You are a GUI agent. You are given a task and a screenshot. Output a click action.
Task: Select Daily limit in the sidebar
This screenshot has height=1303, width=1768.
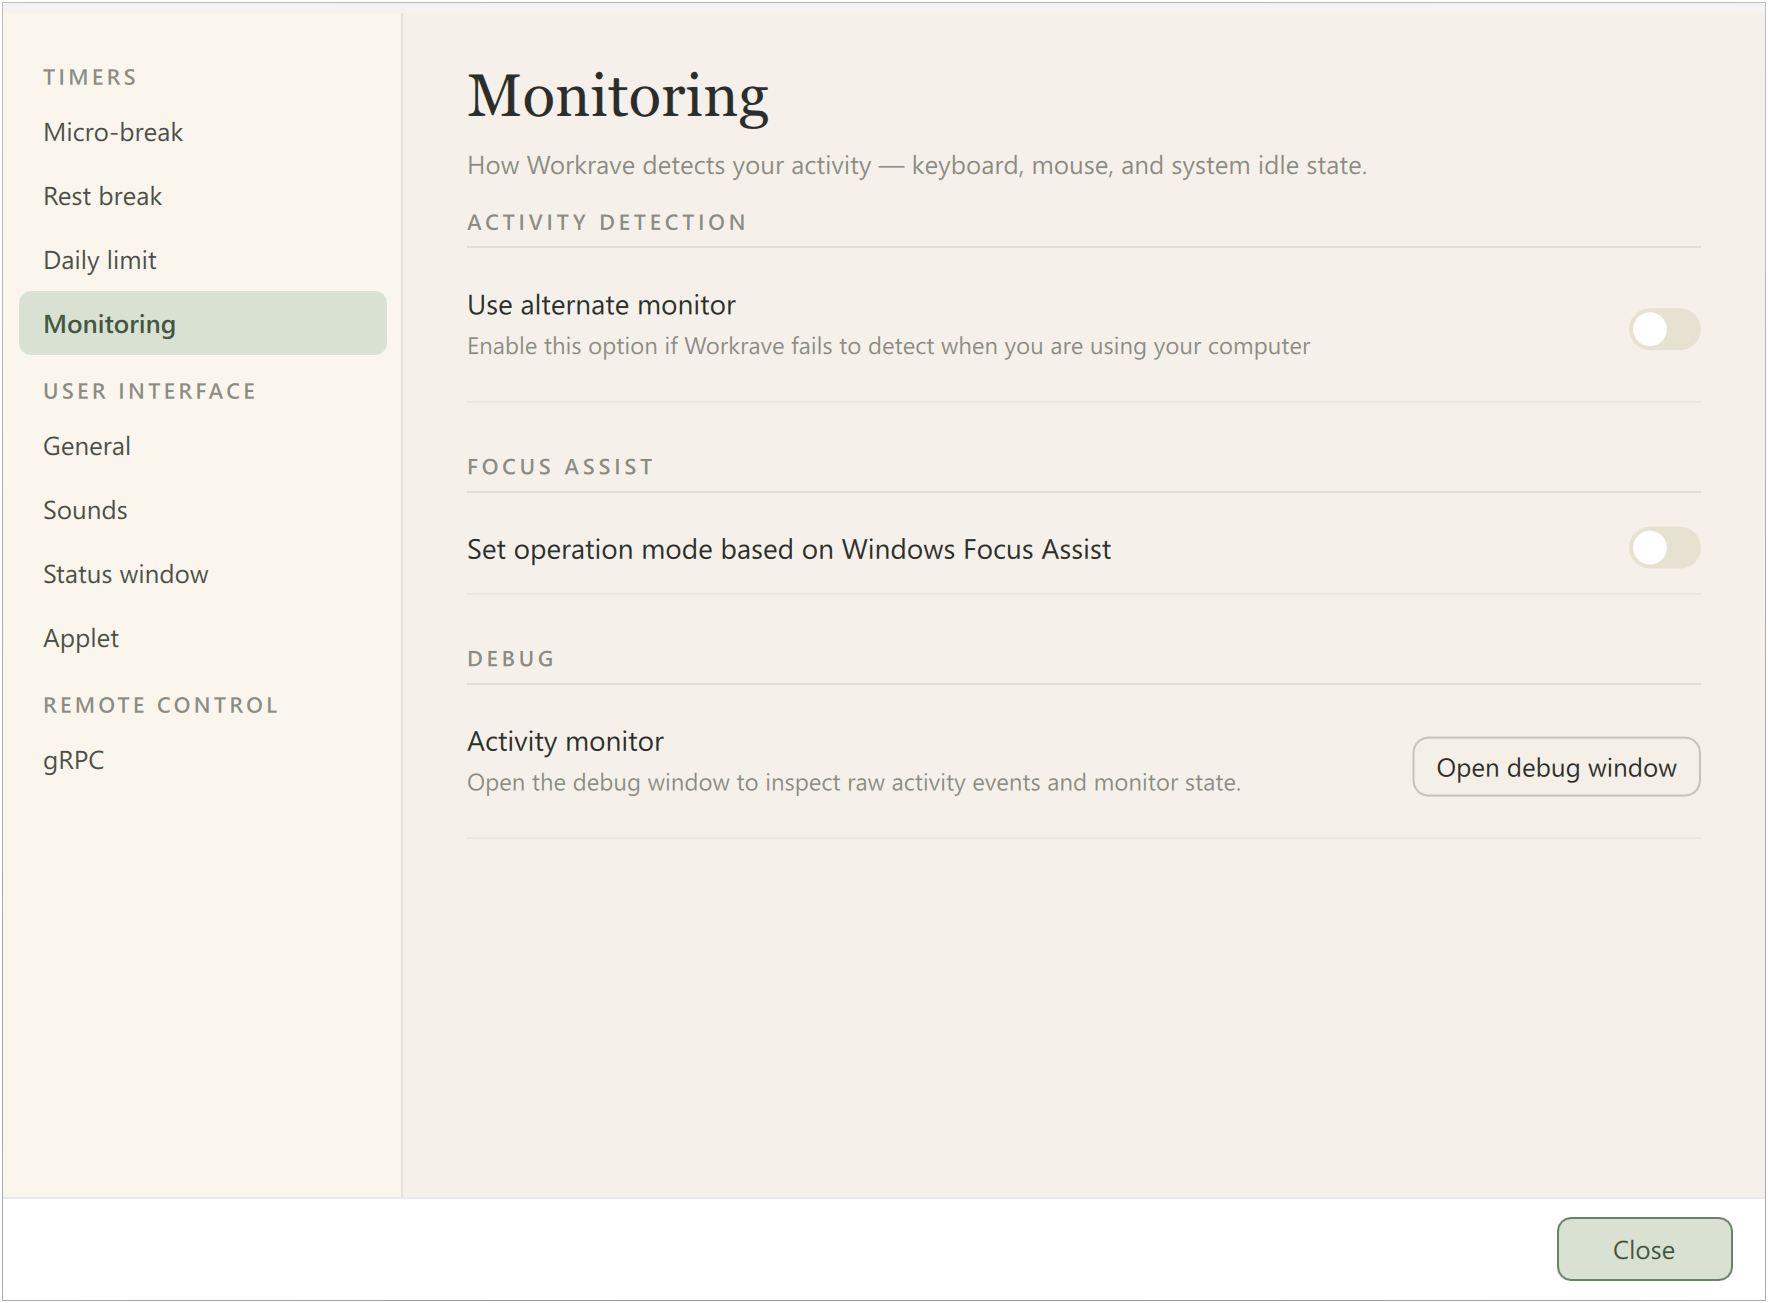(203, 260)
